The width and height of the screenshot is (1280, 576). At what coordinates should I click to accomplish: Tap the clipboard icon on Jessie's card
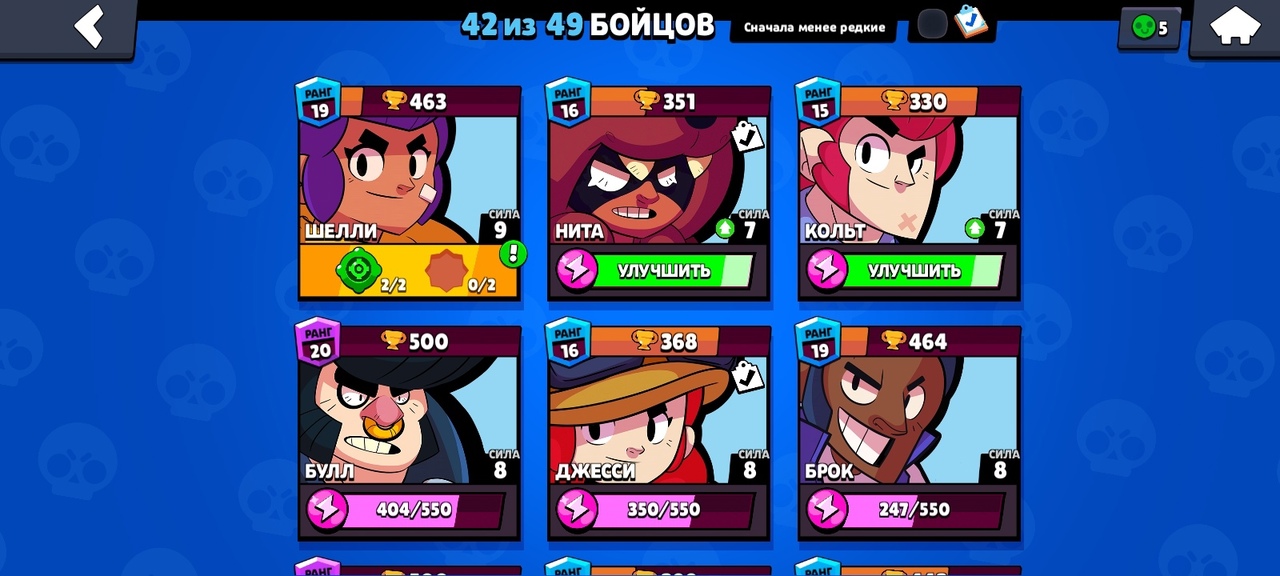point(746,376)
